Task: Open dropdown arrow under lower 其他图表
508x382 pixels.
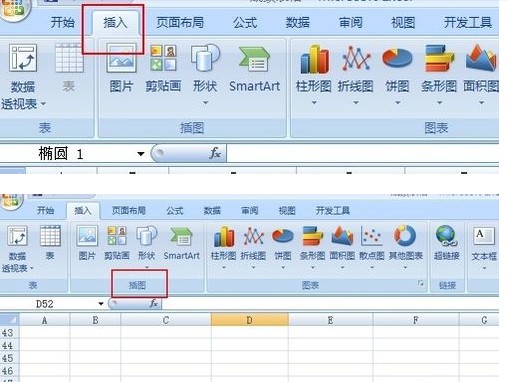Action: [405, 267]
